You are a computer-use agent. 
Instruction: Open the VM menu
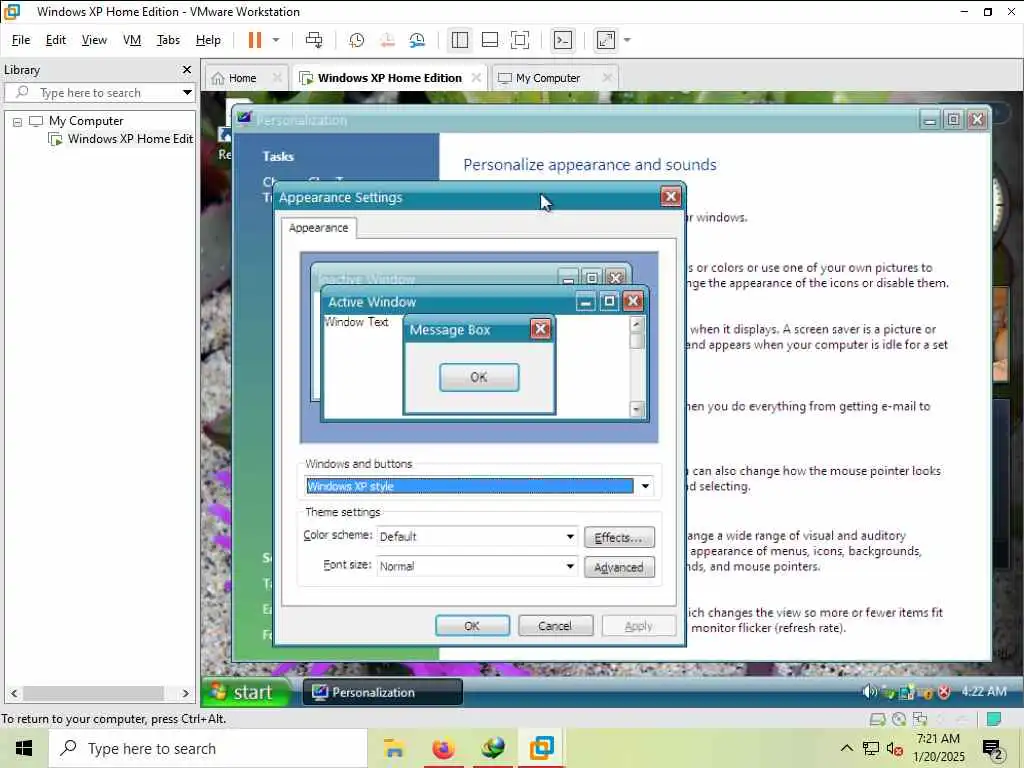point(132,40)
